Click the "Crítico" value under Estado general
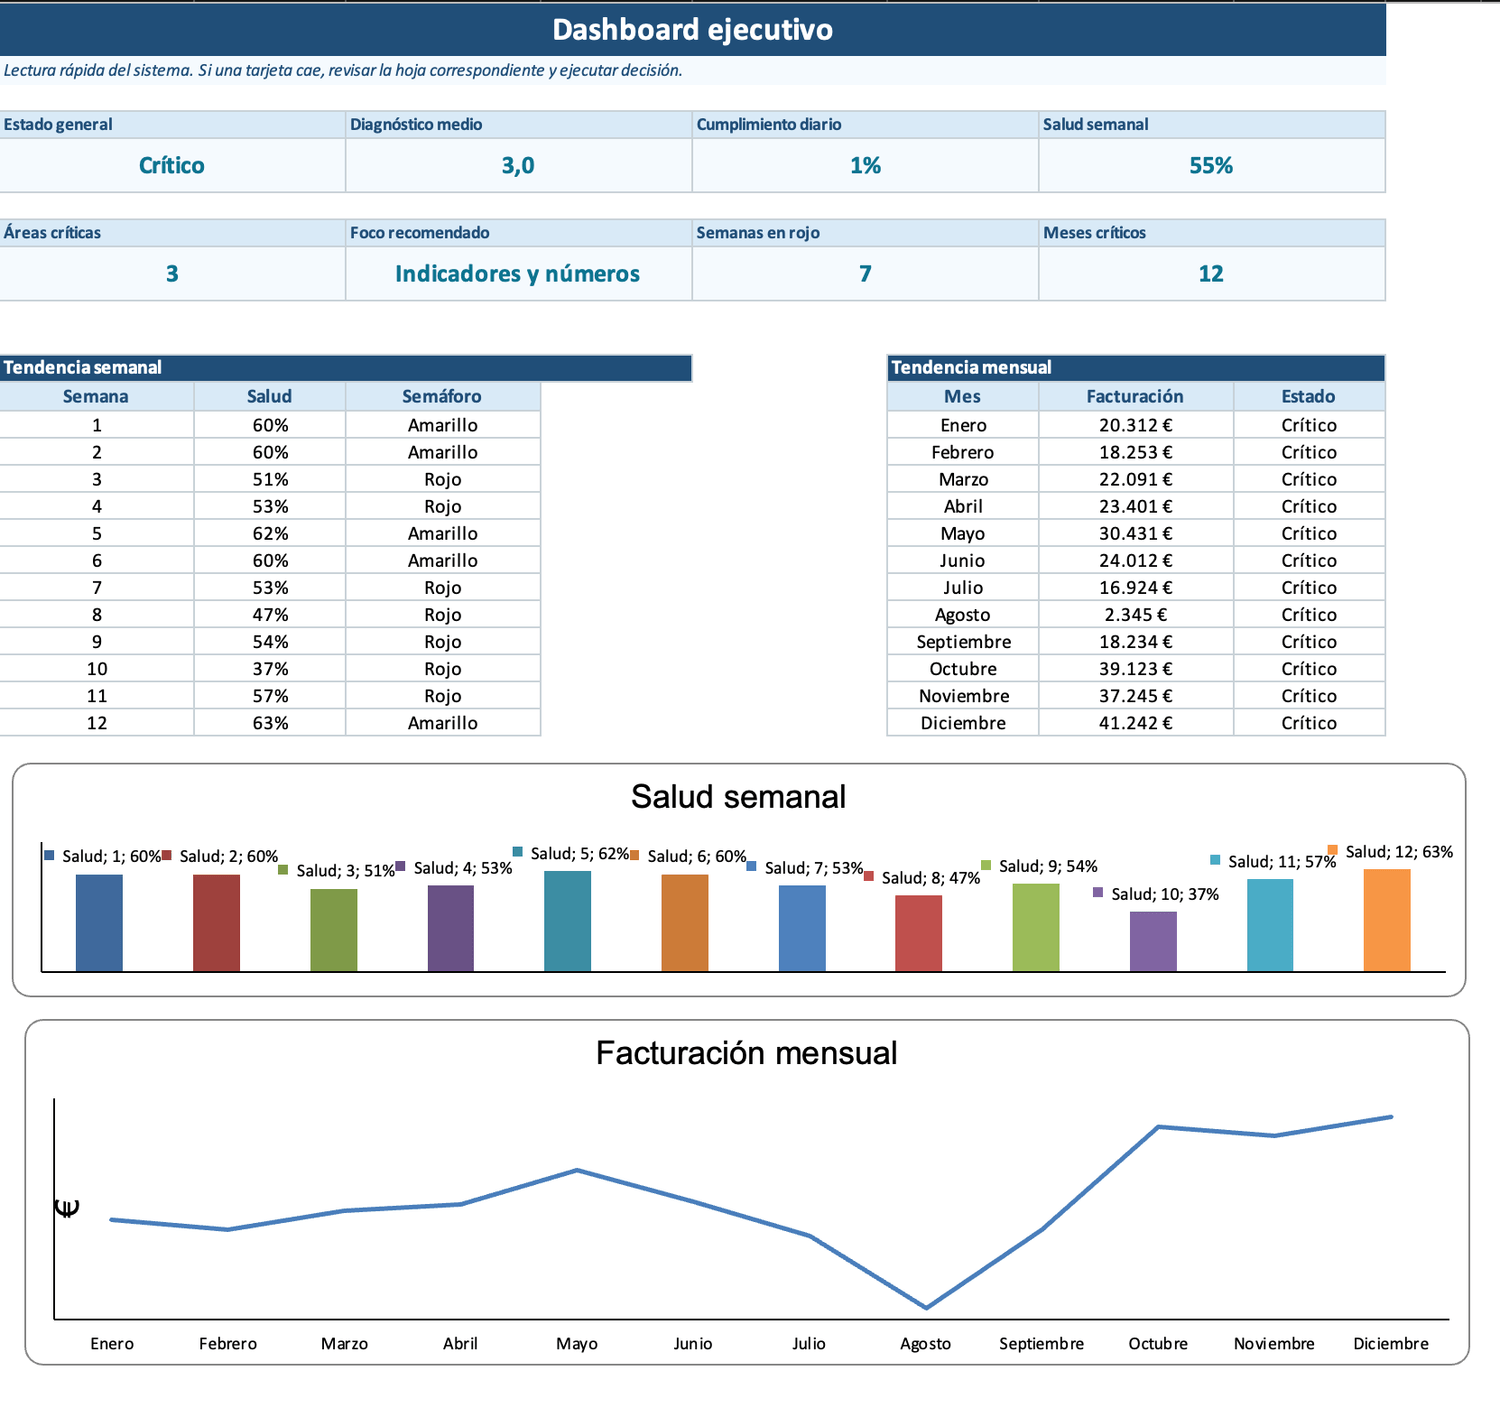Screen dimensions: 1500x1408 [172, 165]
